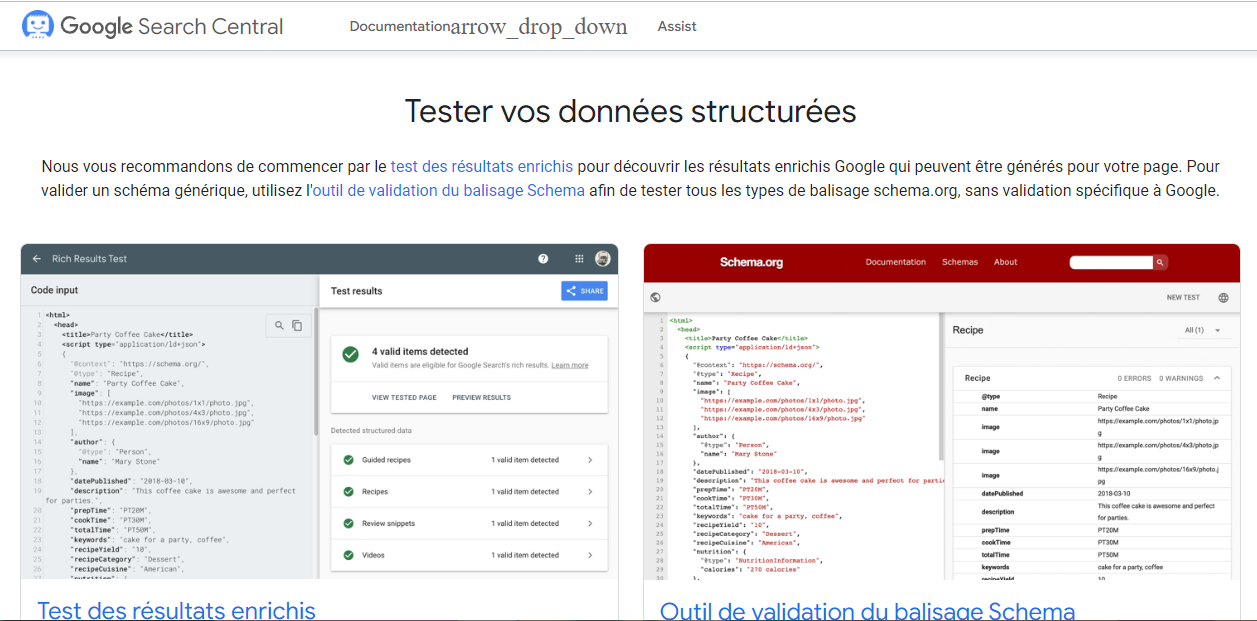Open Documentation in the Schema.org header
The image size is (1257, 621).
pyautogui.click(x=895, y=262)
